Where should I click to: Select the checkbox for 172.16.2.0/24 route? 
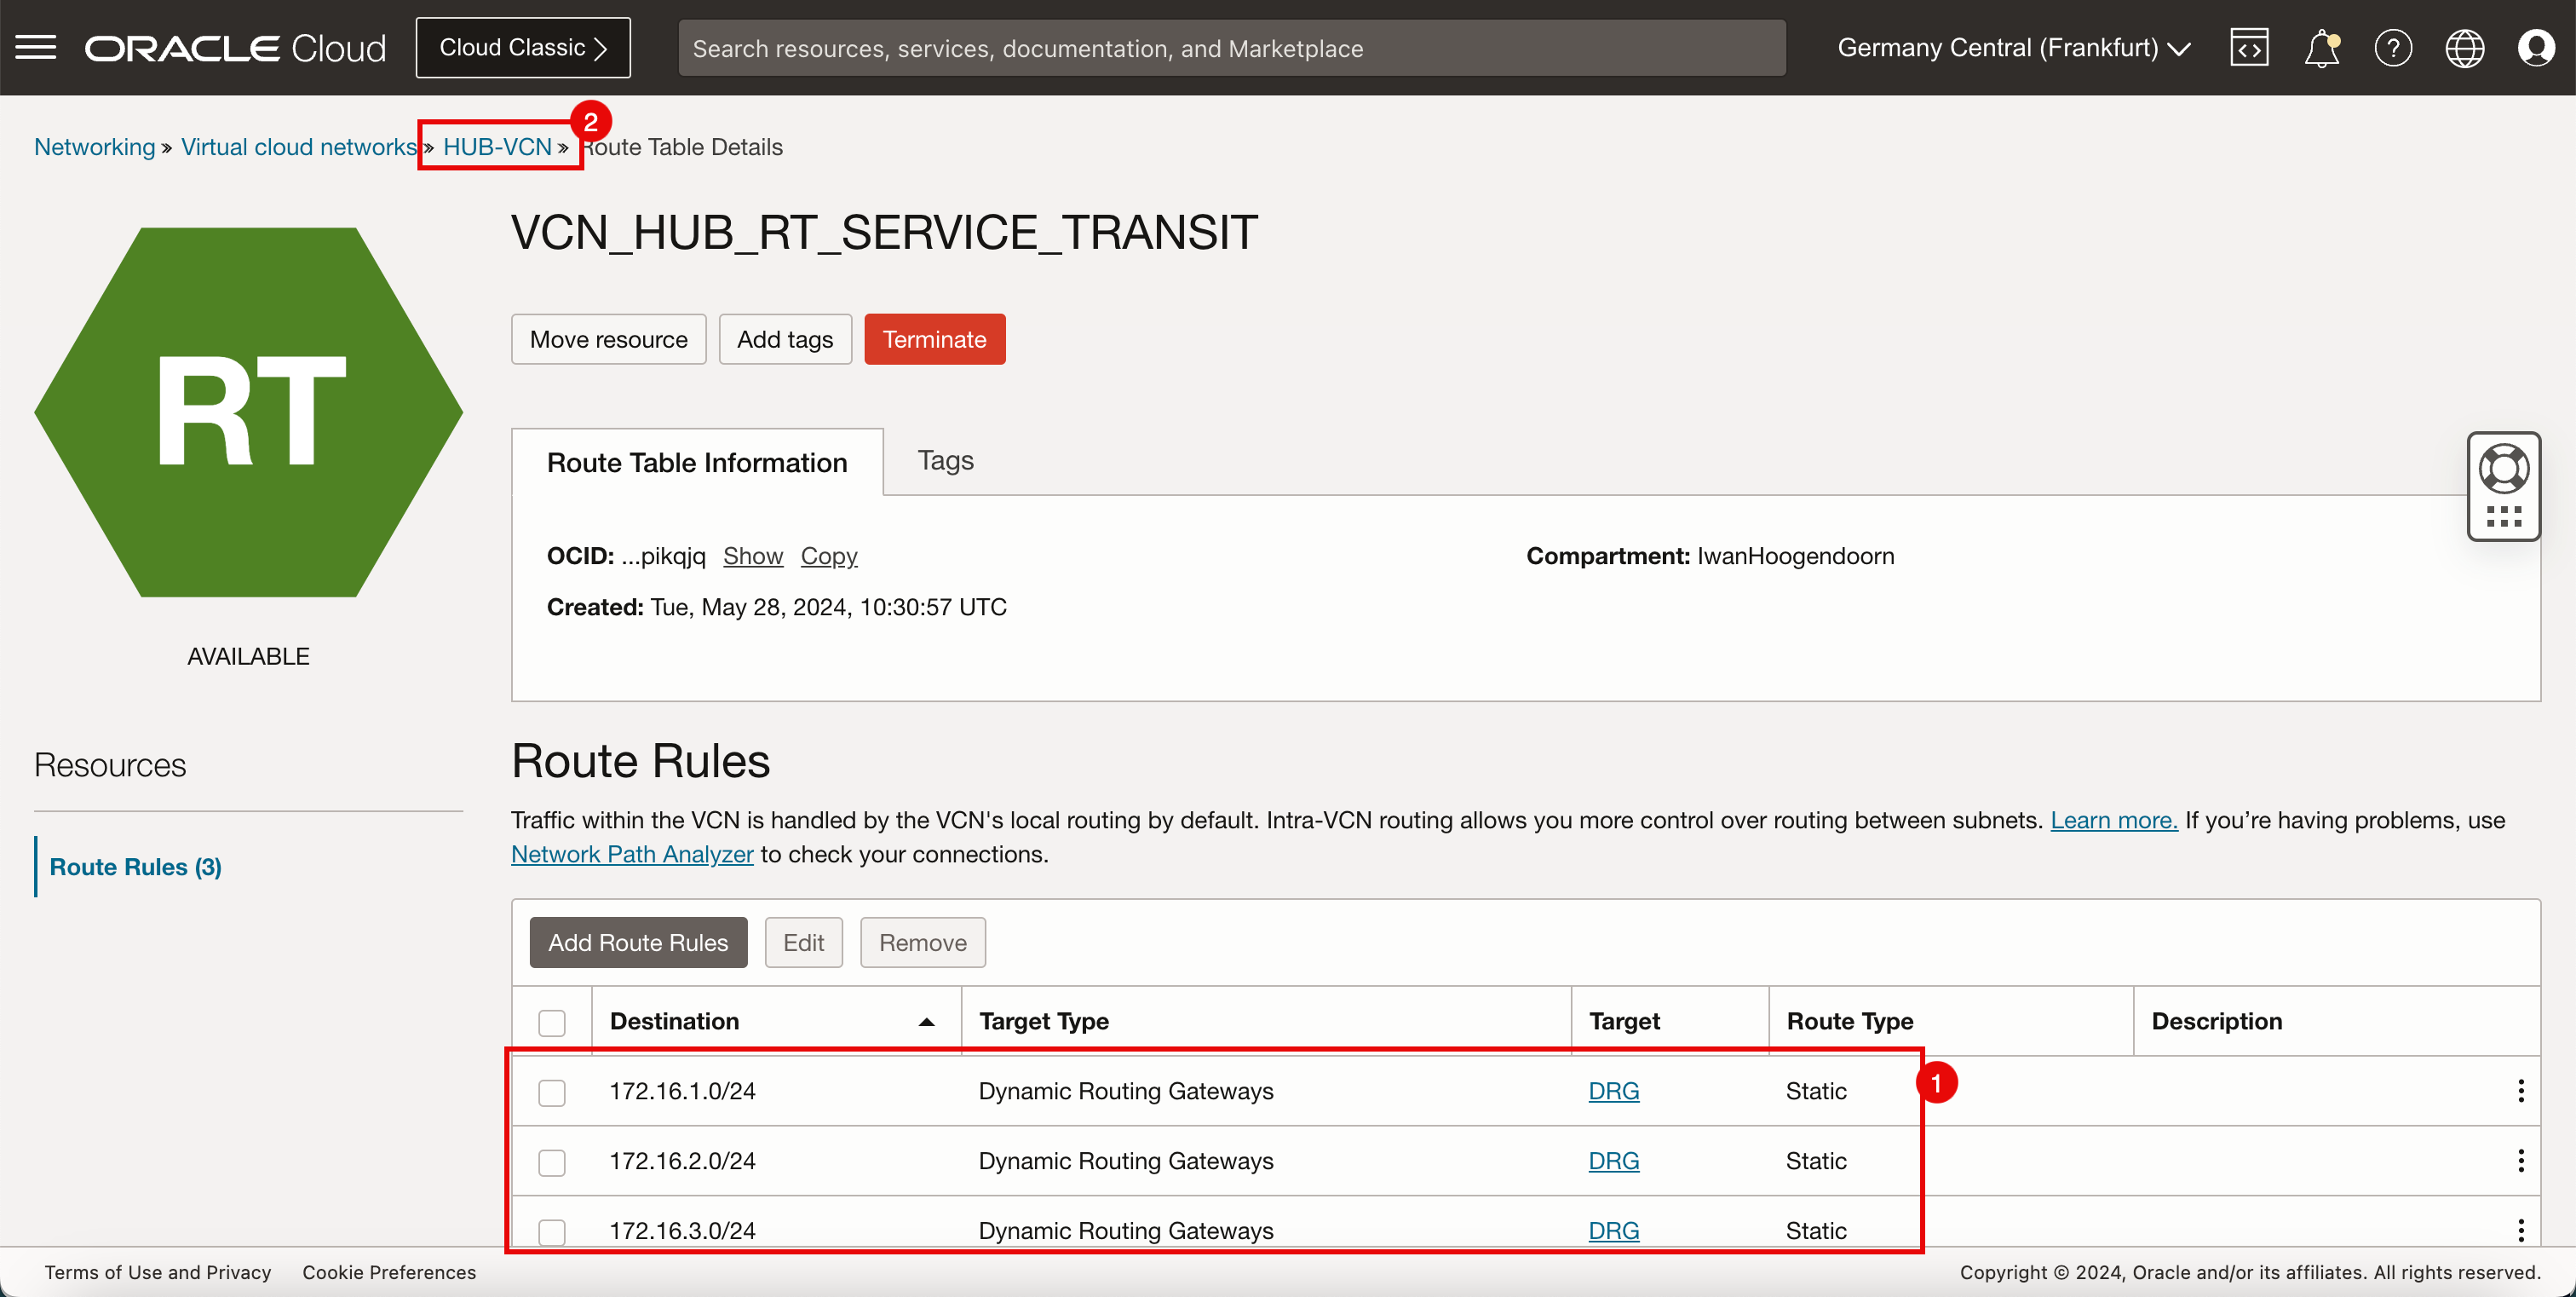click(552, 1160)
